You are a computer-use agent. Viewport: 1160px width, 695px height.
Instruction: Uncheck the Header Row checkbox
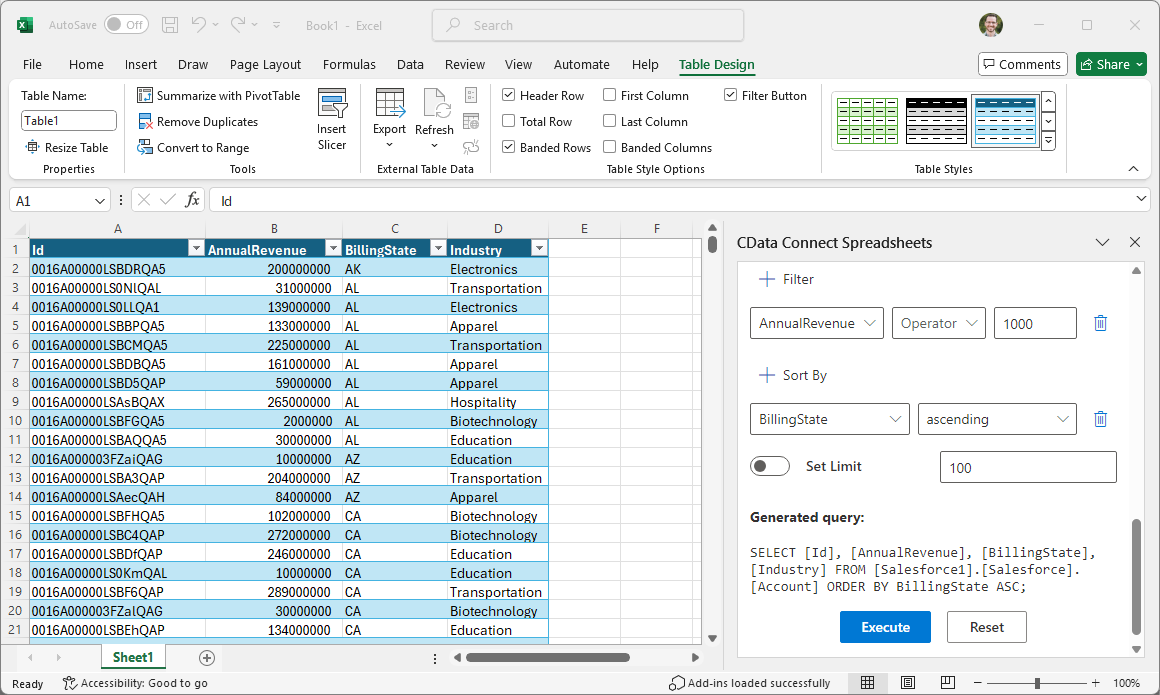point(509,95)
